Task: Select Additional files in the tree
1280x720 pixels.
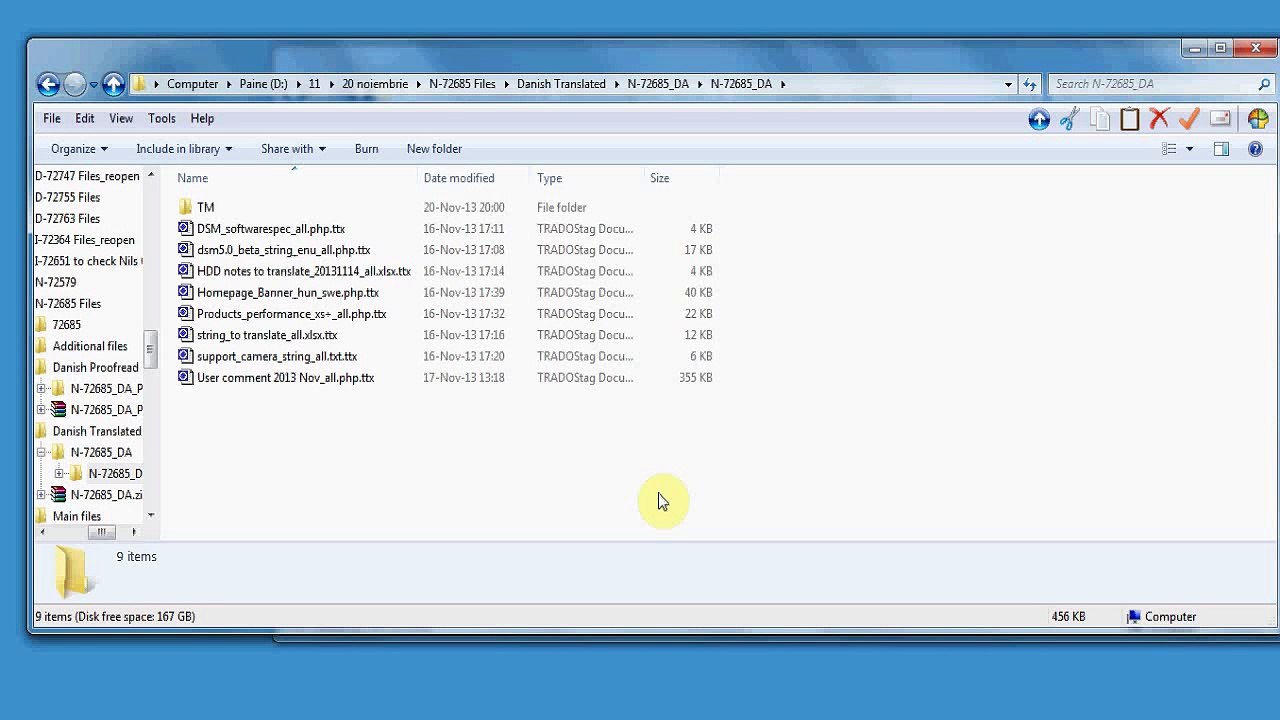Action: pos(90,346)
